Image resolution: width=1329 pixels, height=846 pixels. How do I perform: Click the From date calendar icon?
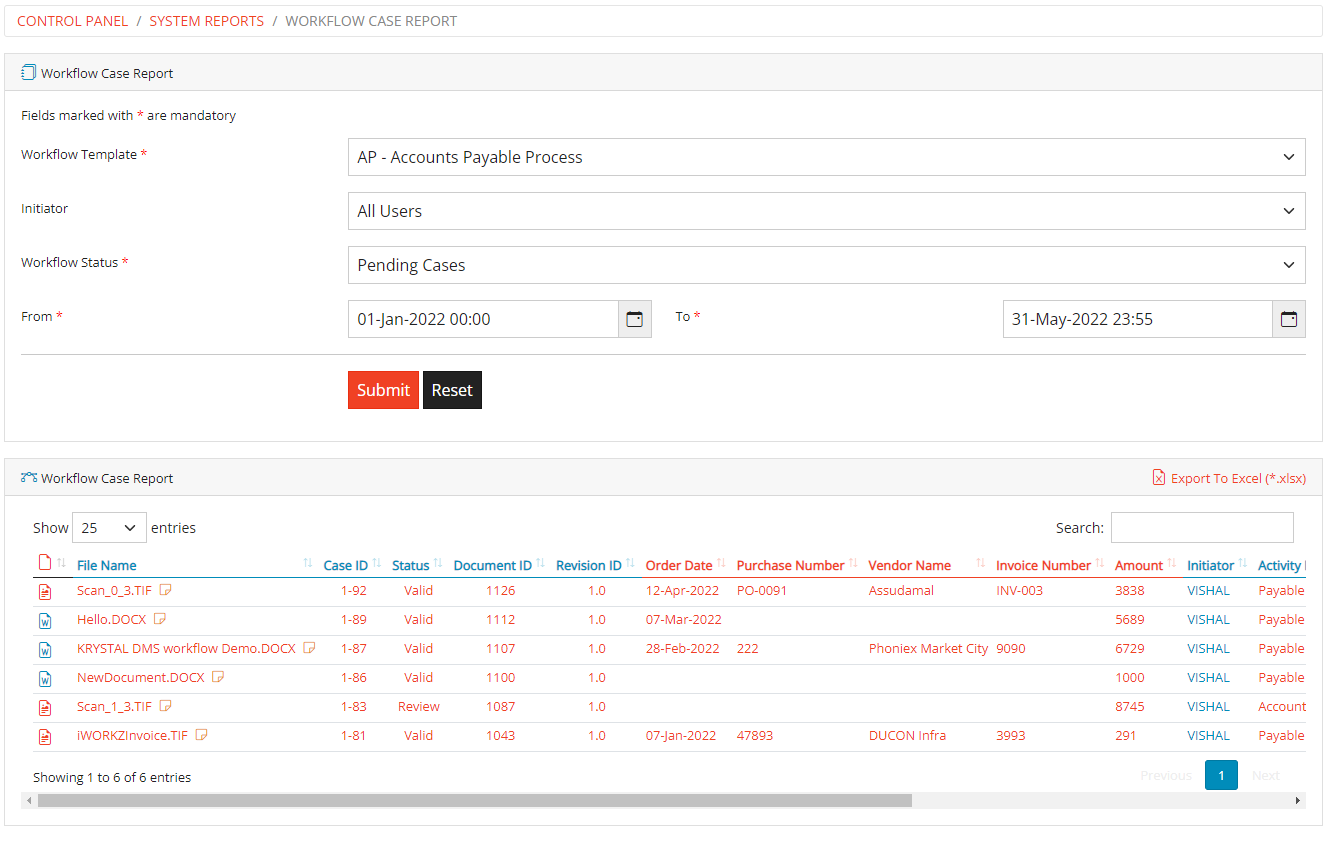[635, 318]
